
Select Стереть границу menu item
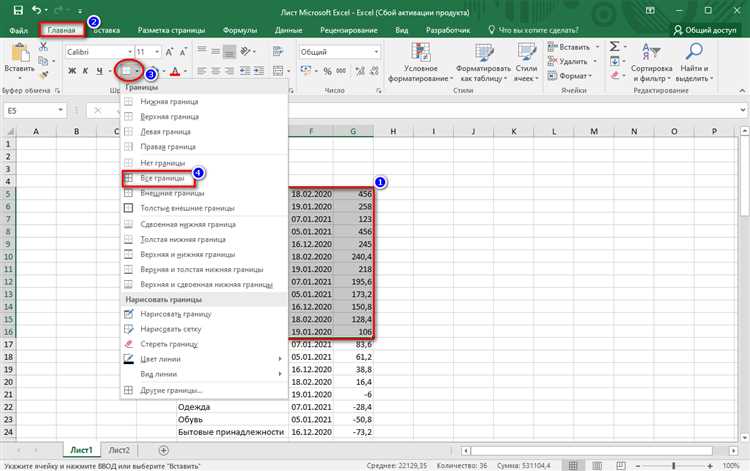tap(204, 344)
